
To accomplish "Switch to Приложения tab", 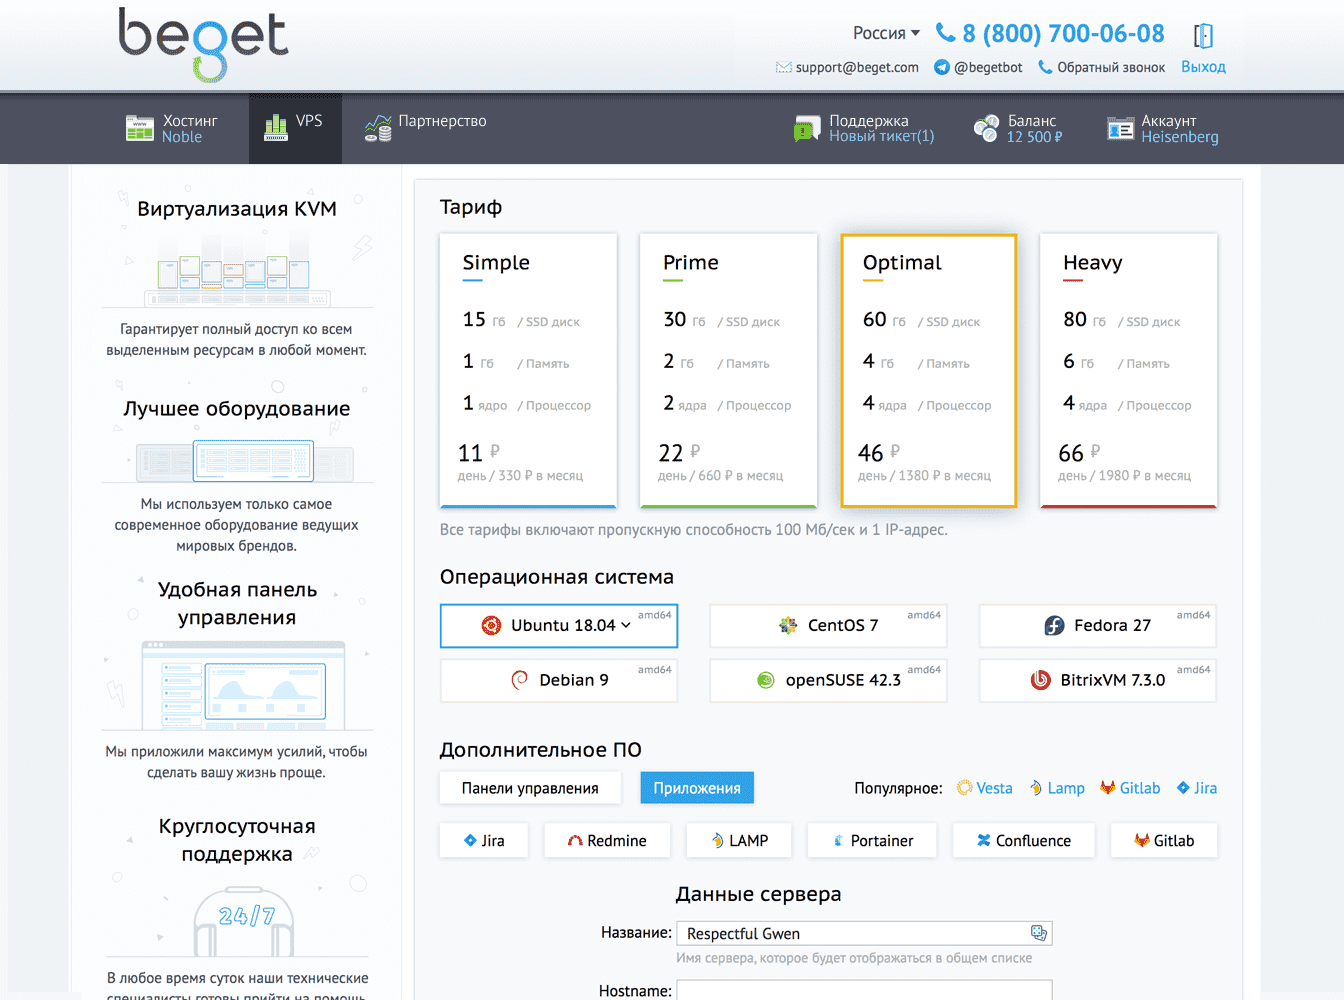I will [x=697, y=788].
